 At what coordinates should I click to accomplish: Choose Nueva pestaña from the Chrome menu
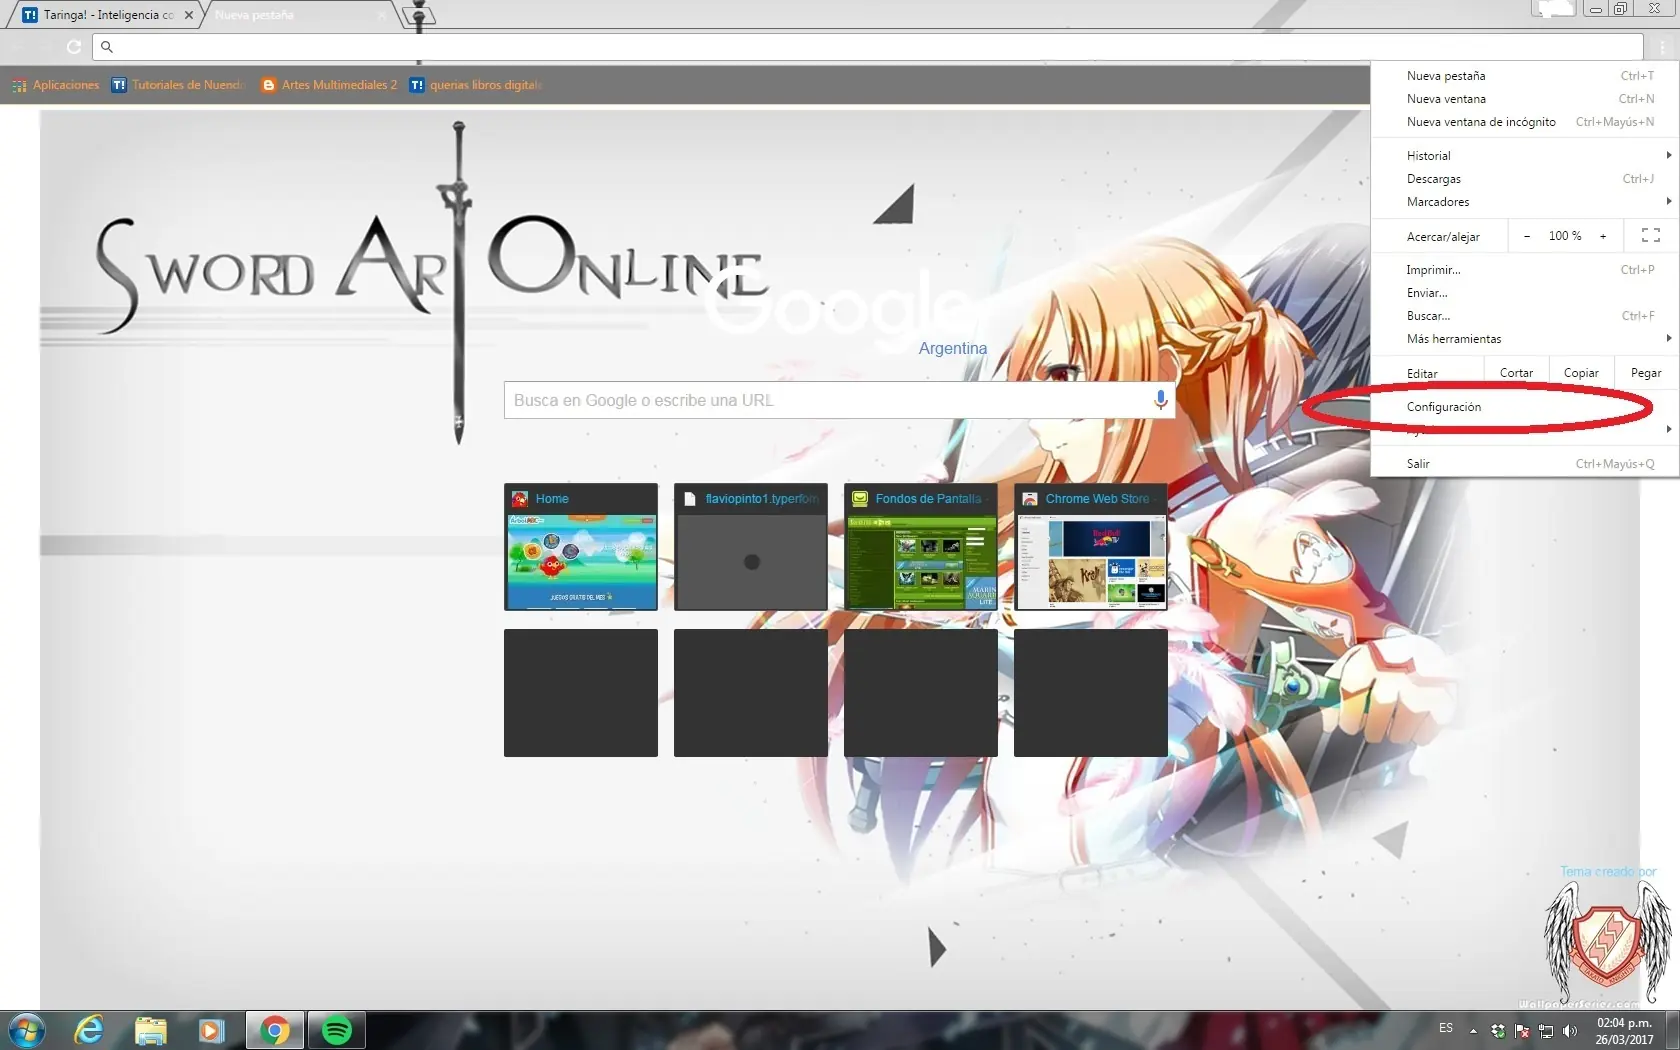pos(1525,76)
